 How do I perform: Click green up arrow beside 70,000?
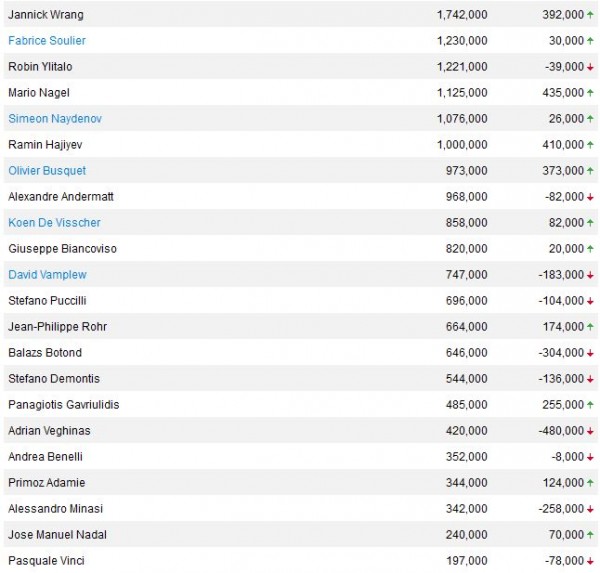(590, 534)
